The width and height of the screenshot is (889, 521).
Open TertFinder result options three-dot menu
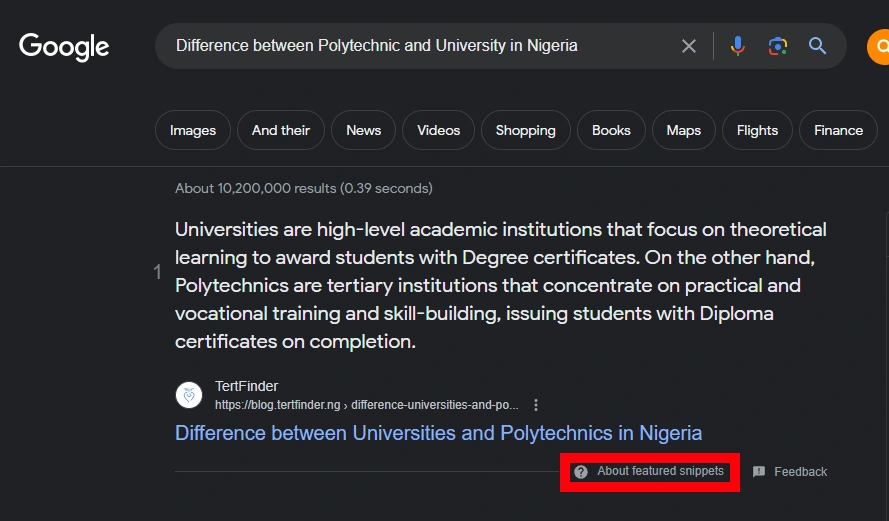point(536,405)
